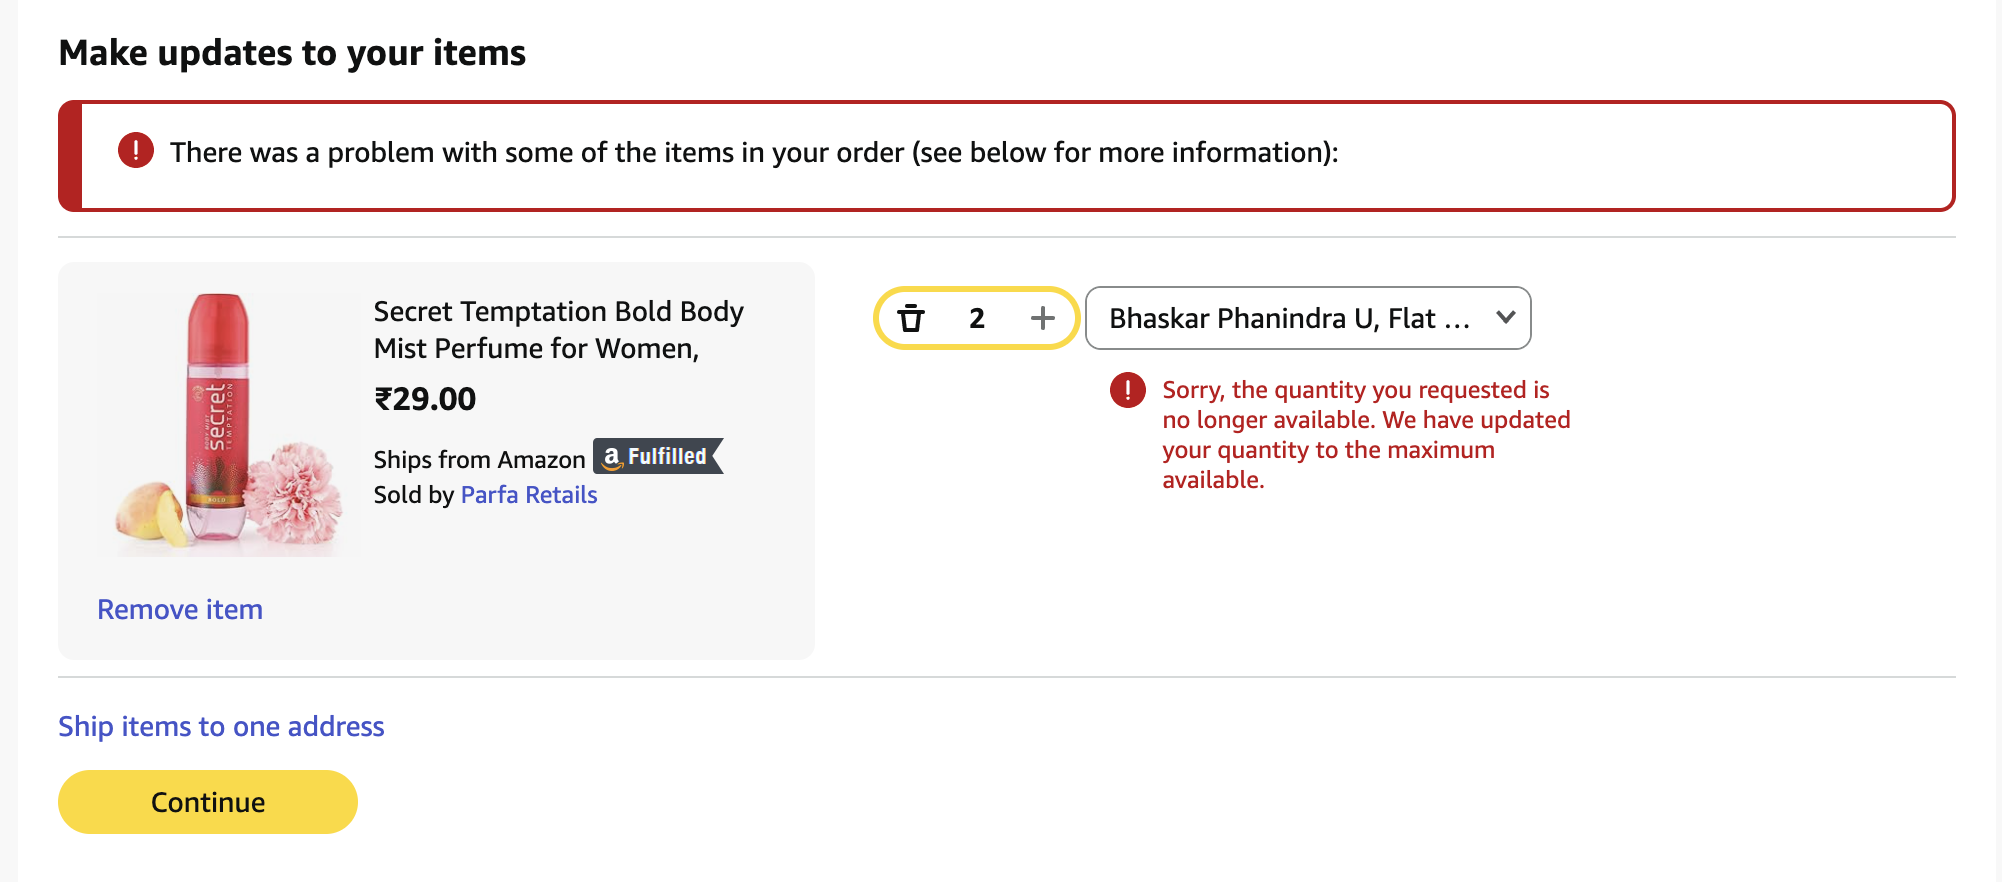Click the Ships from Amazon text
The width and height of the screenshot is (2002, 882).
click(x=479, y=459)
